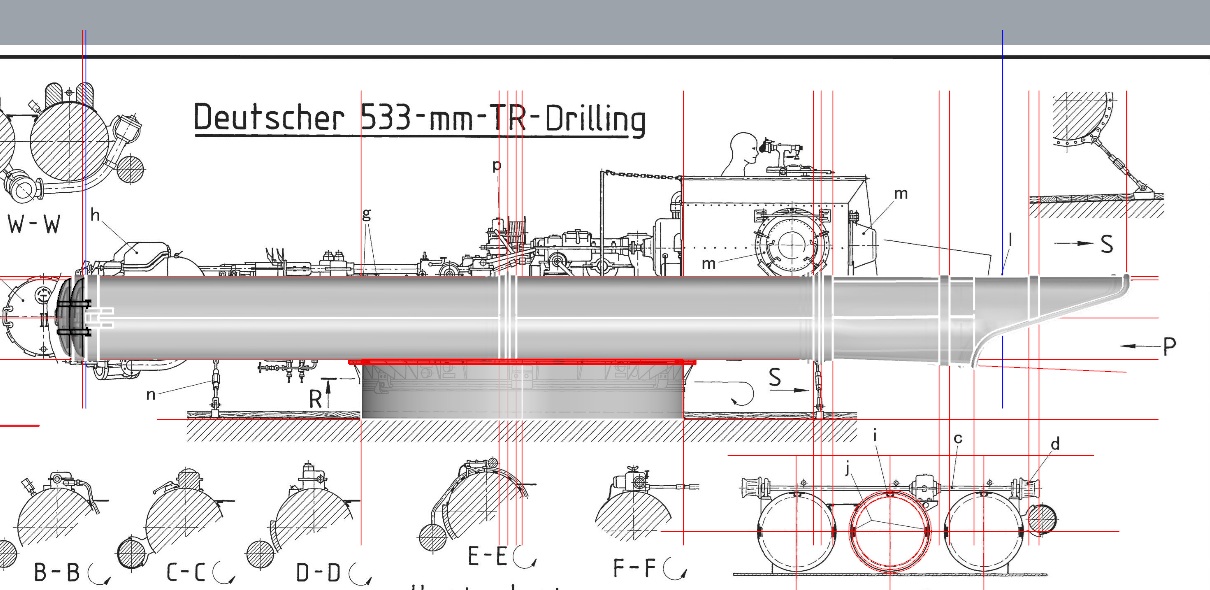The height and width of the screenshot is (590, 1210).
Task: Select the red circle in the front view
Action: pos(888,530)
